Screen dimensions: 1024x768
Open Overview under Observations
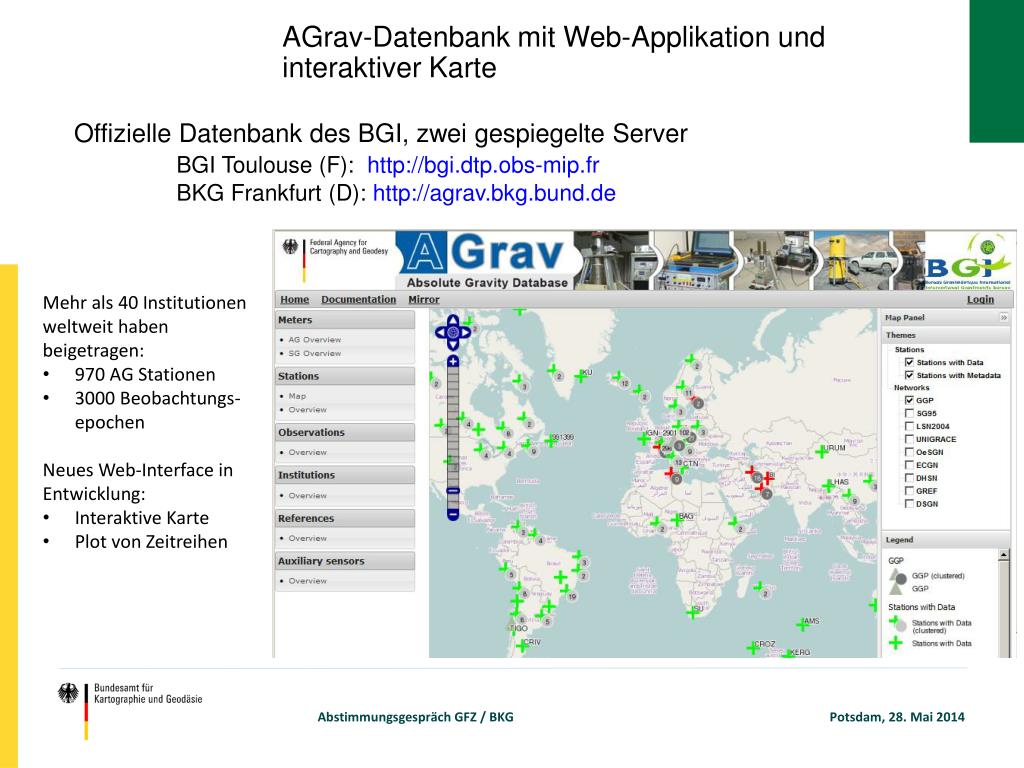click(x=308, y=452)
